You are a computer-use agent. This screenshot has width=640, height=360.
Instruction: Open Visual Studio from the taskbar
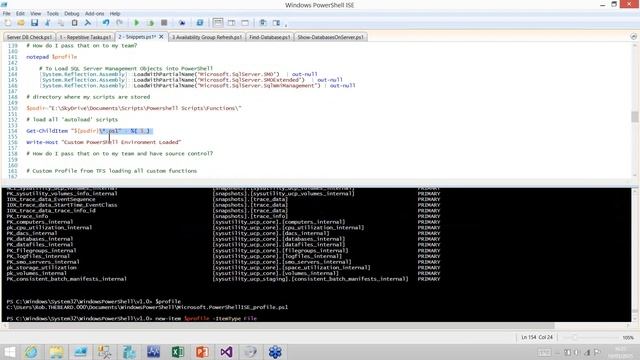(226, 352)
